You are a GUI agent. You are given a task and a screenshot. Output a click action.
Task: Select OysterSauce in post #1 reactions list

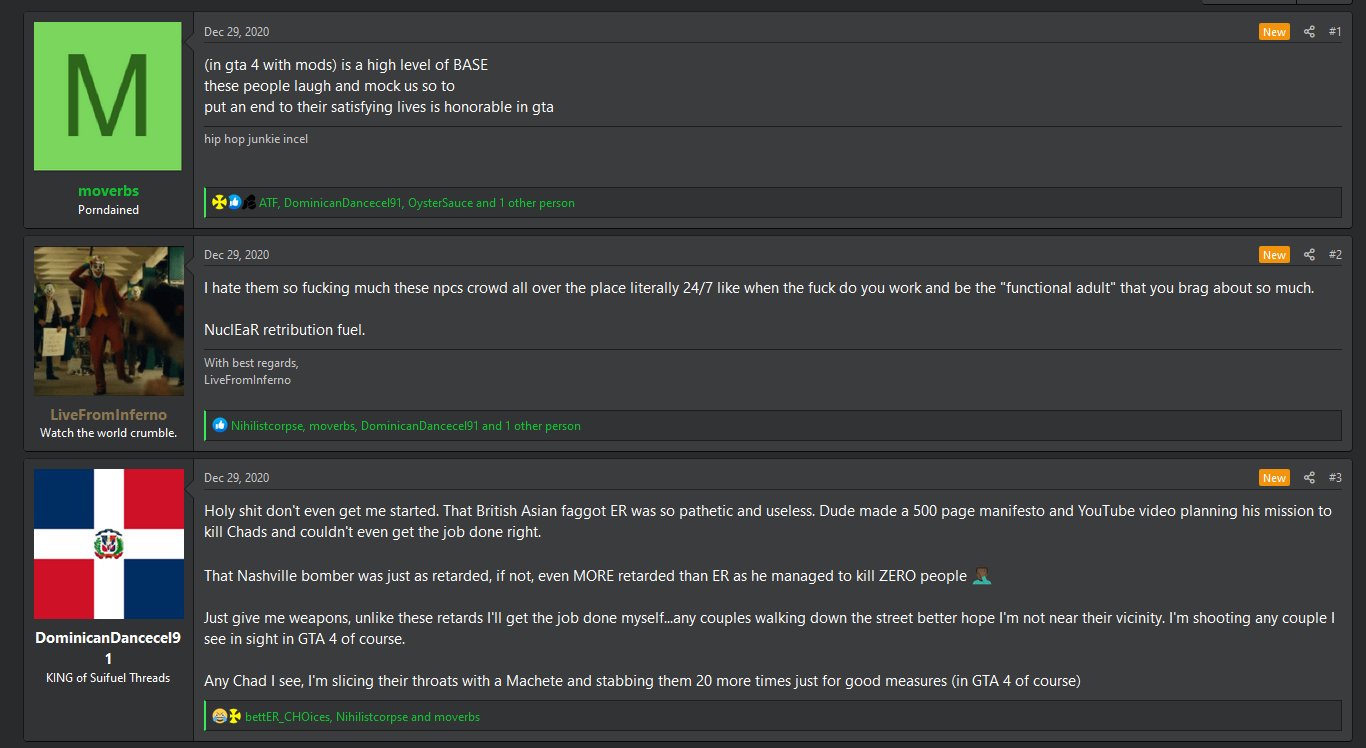(x=440, y=203)
